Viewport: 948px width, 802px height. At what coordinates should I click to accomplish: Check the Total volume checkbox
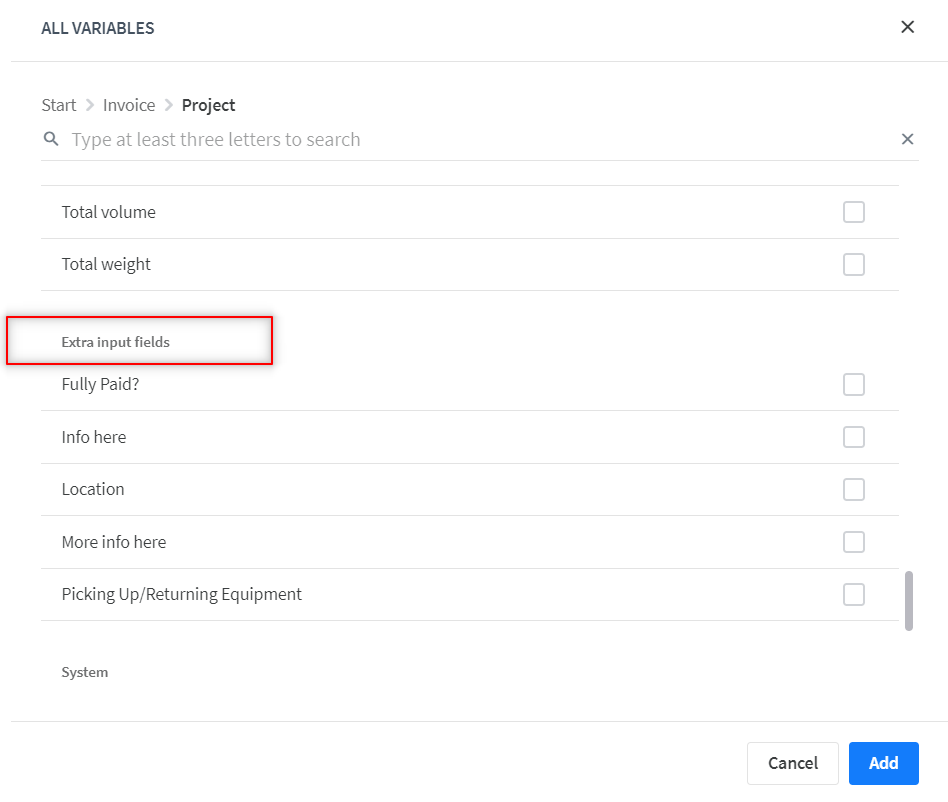pos(854,212)
